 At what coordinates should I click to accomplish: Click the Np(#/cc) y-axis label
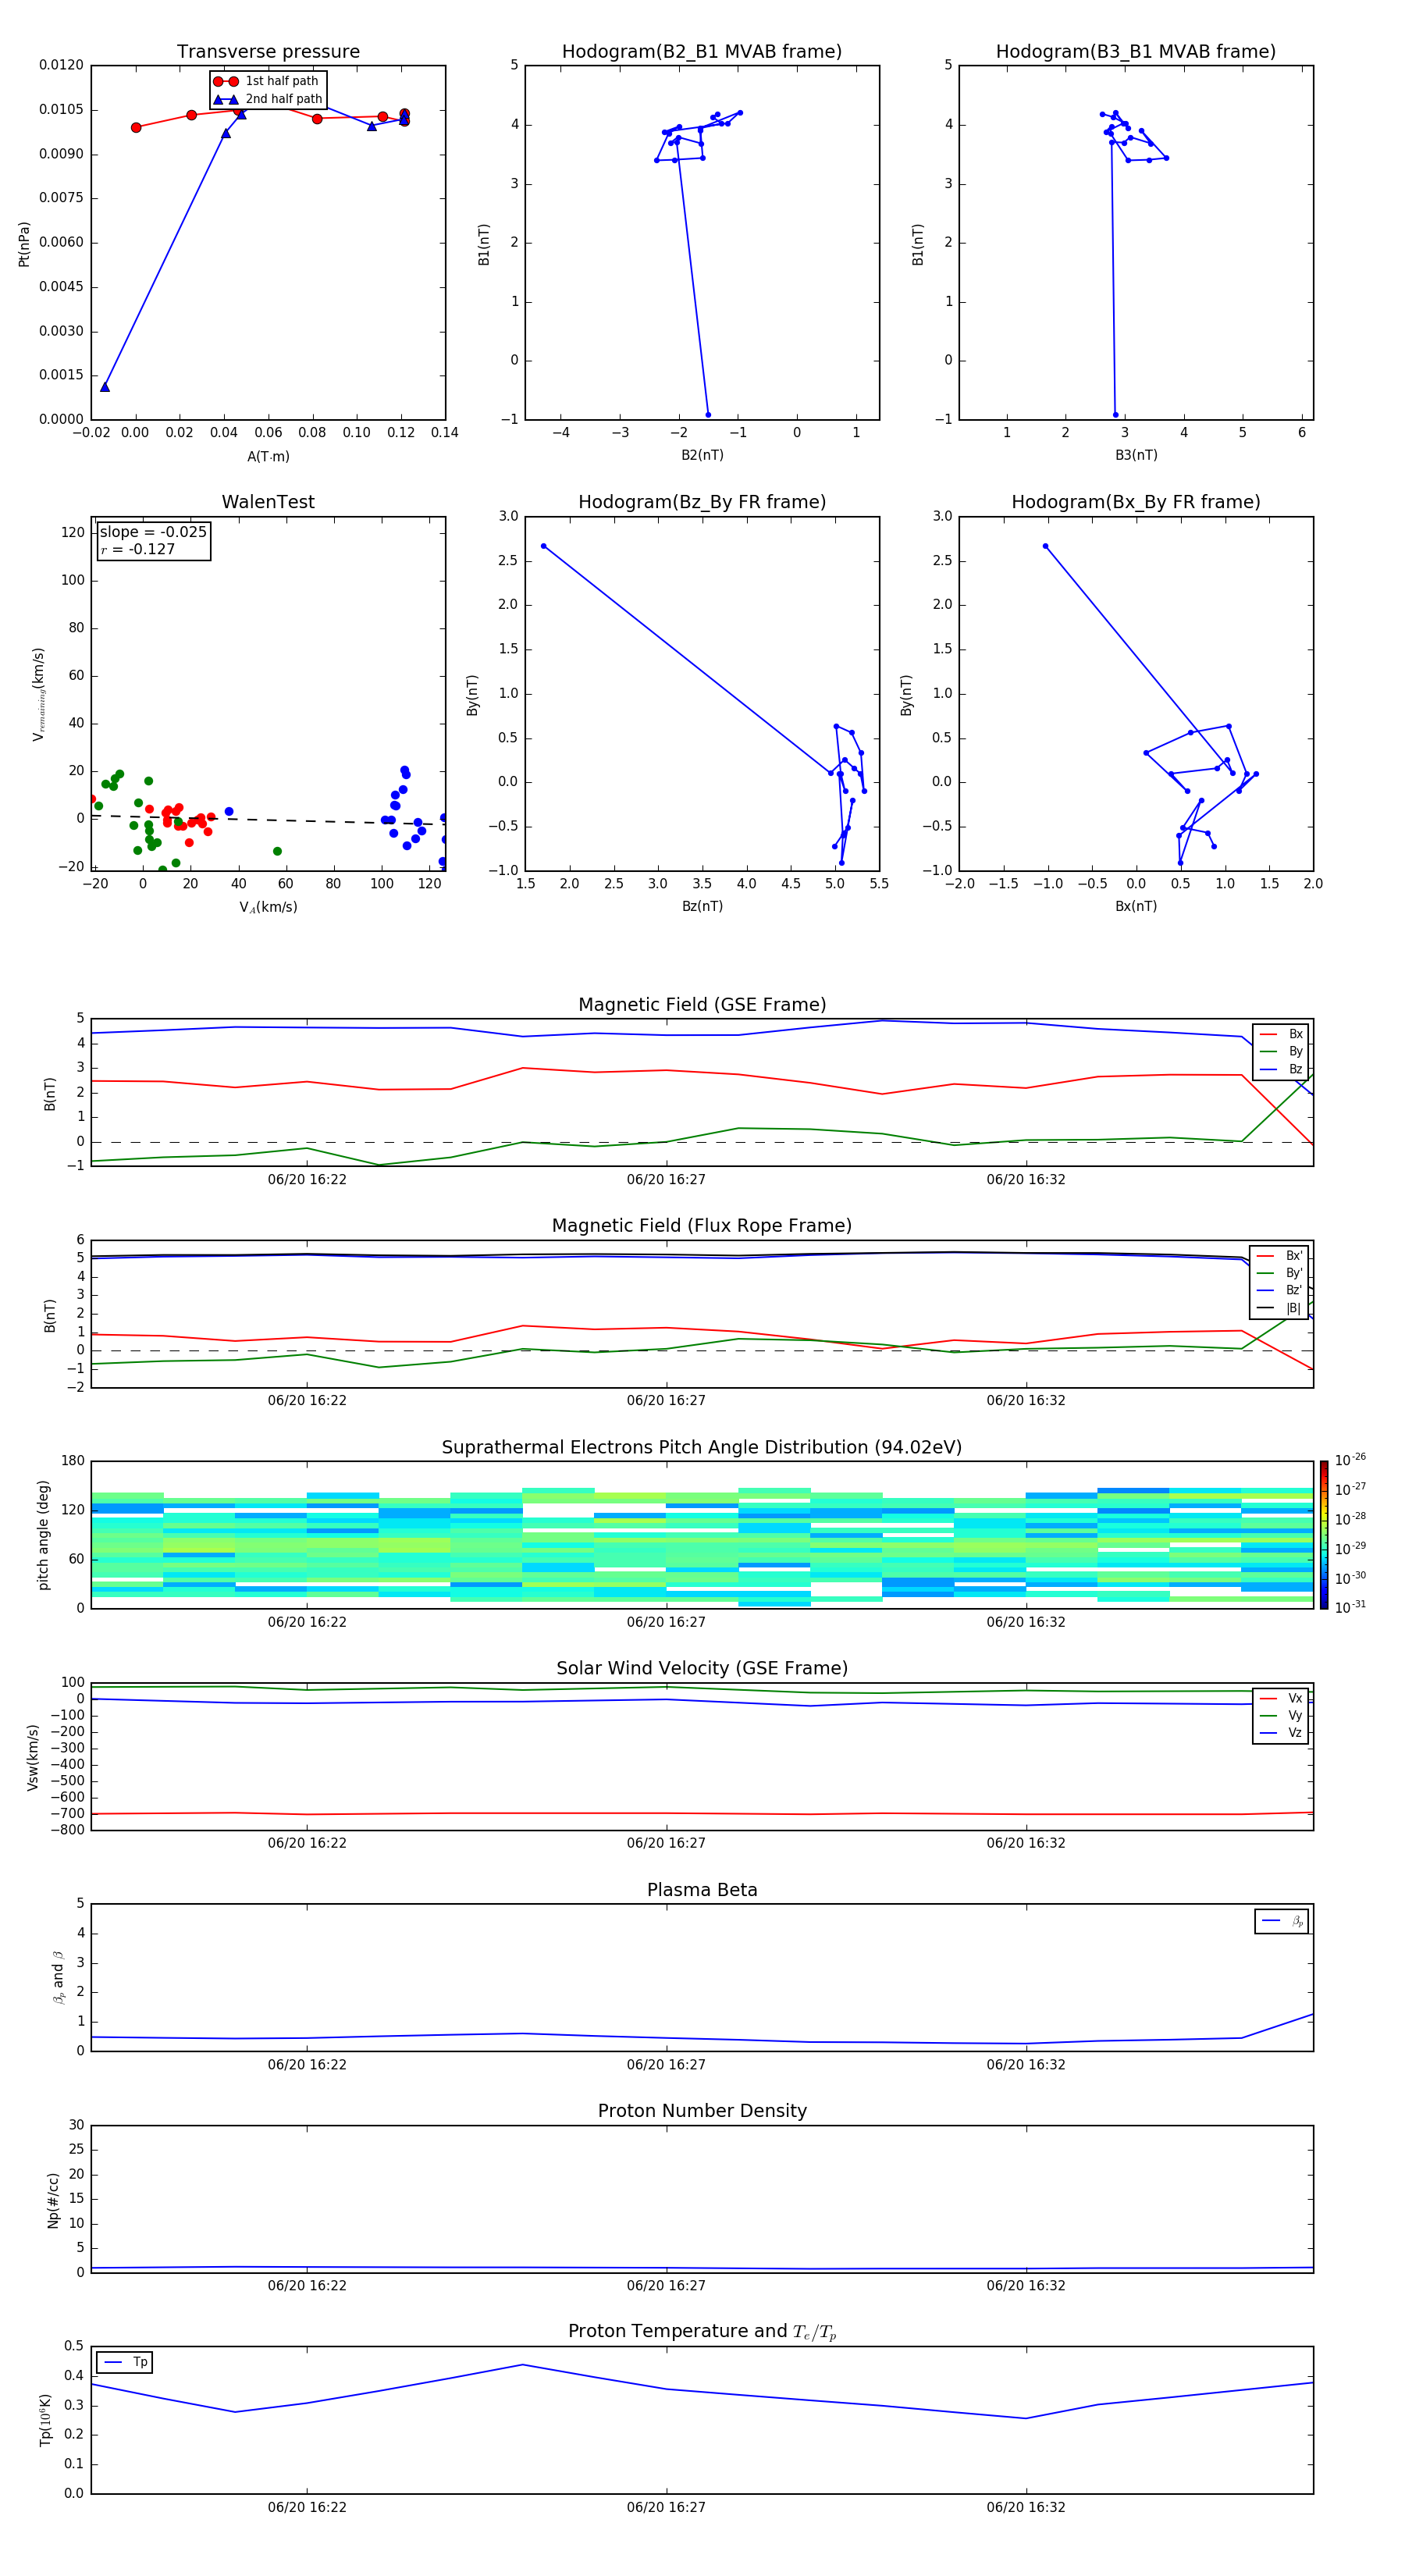[x=53, y=2199]
